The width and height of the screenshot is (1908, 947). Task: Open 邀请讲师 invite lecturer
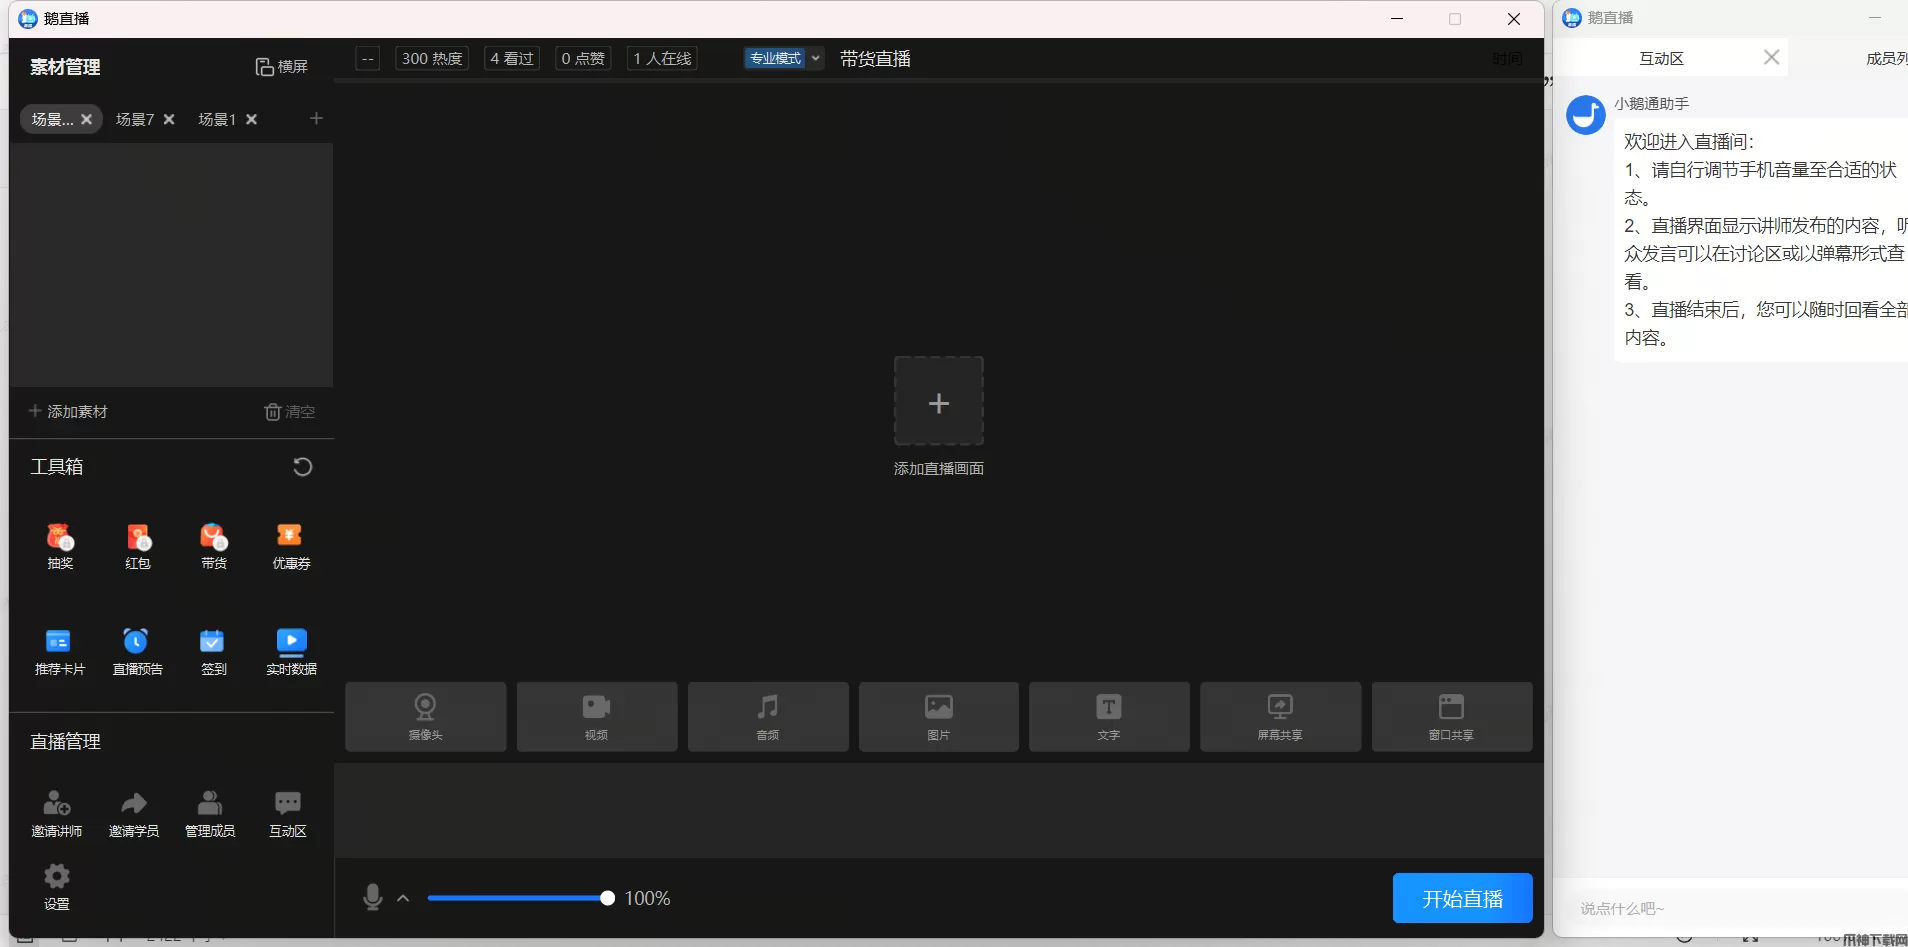pyautogui.click(x=57, y=814)
